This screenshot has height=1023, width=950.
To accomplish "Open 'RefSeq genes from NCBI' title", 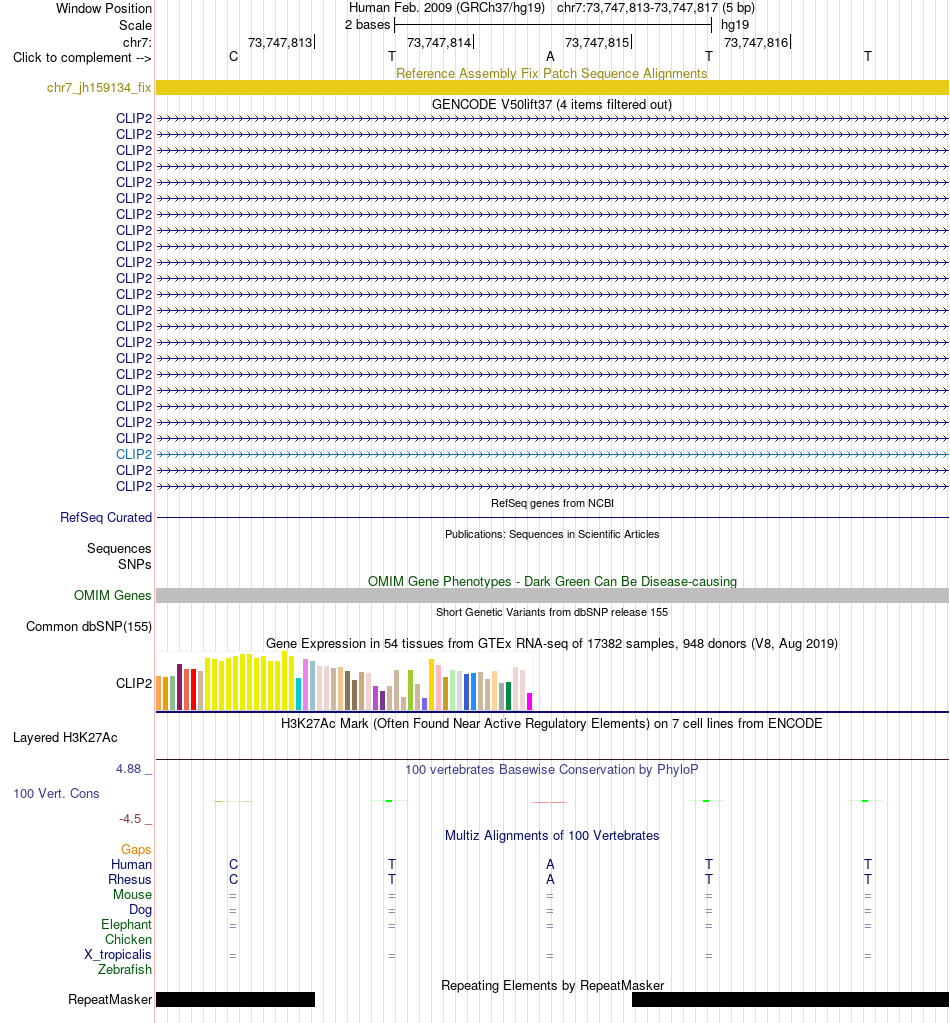I will coord(552,503).
